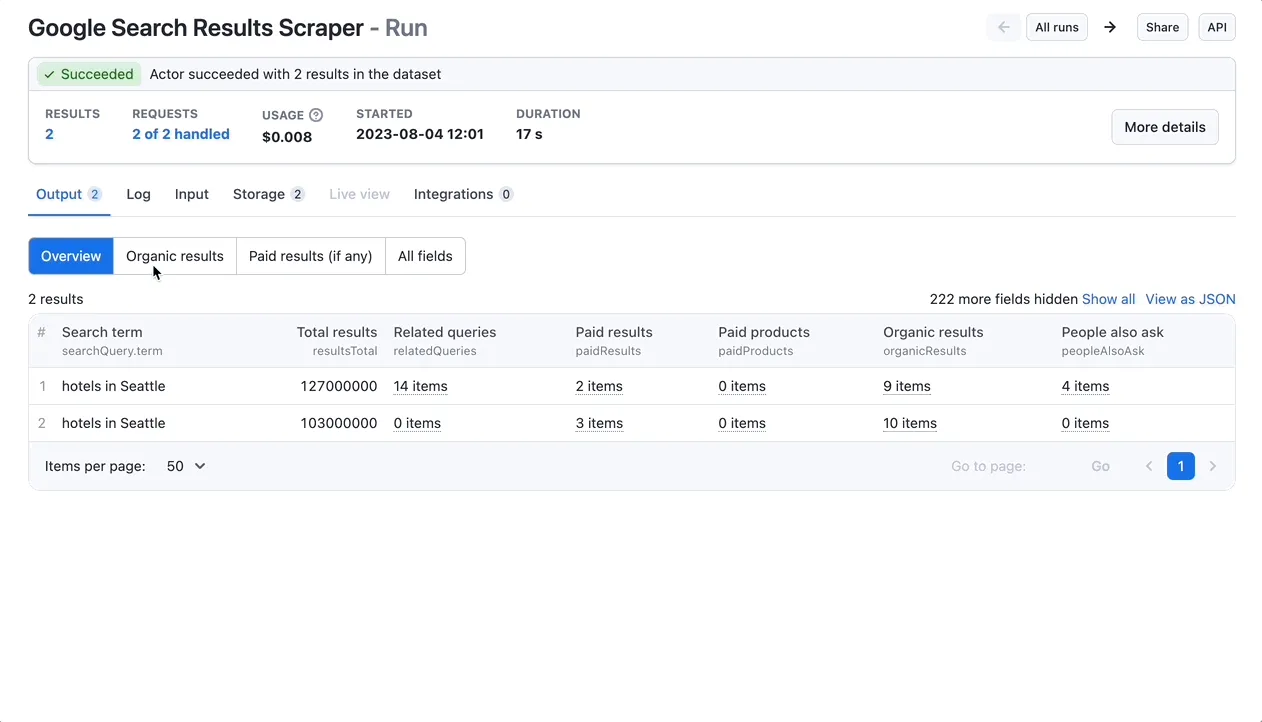
Task: Switch to the Output tab
Action: [x=69, y=194]
